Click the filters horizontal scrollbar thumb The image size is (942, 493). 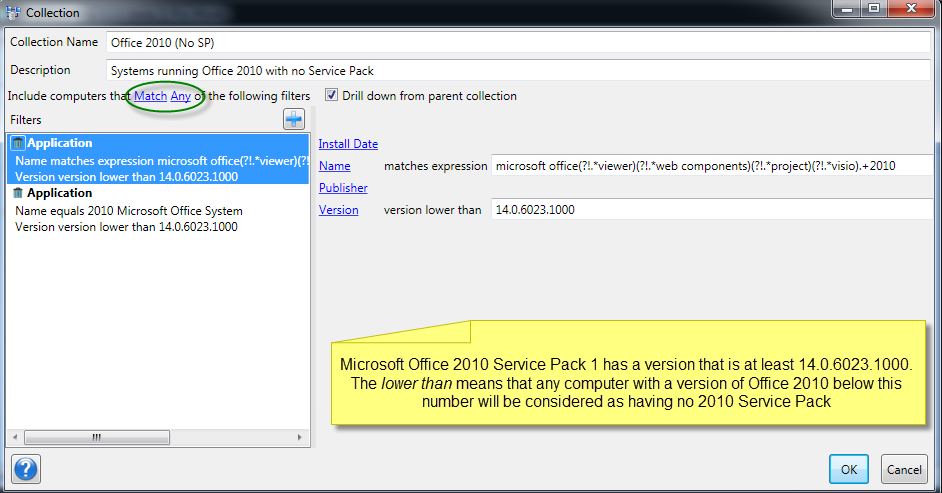97,437
